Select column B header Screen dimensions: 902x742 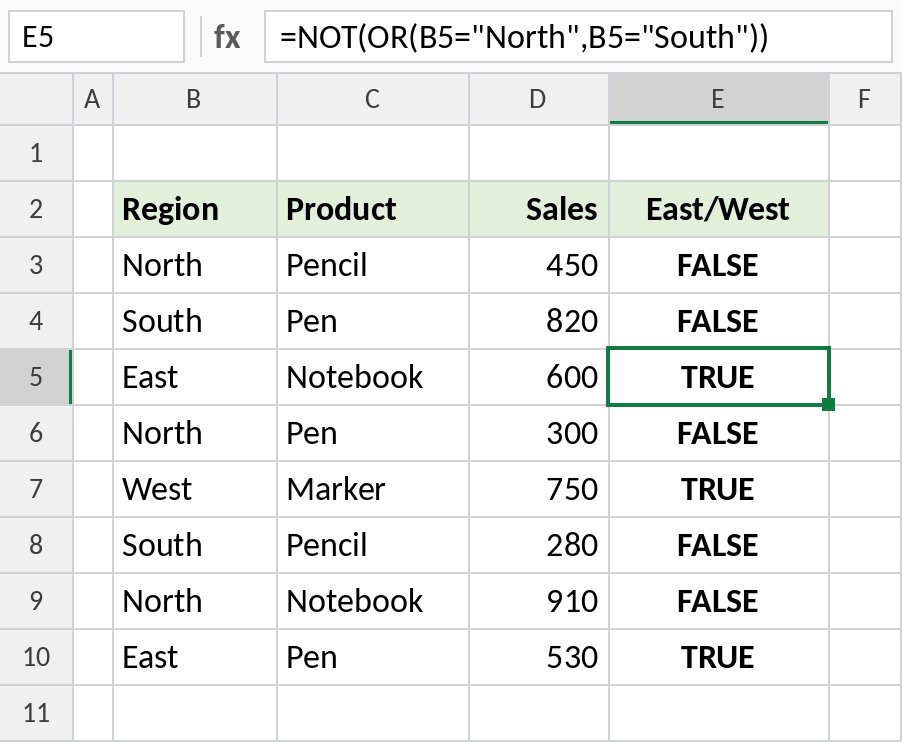[x=194, y=99]
